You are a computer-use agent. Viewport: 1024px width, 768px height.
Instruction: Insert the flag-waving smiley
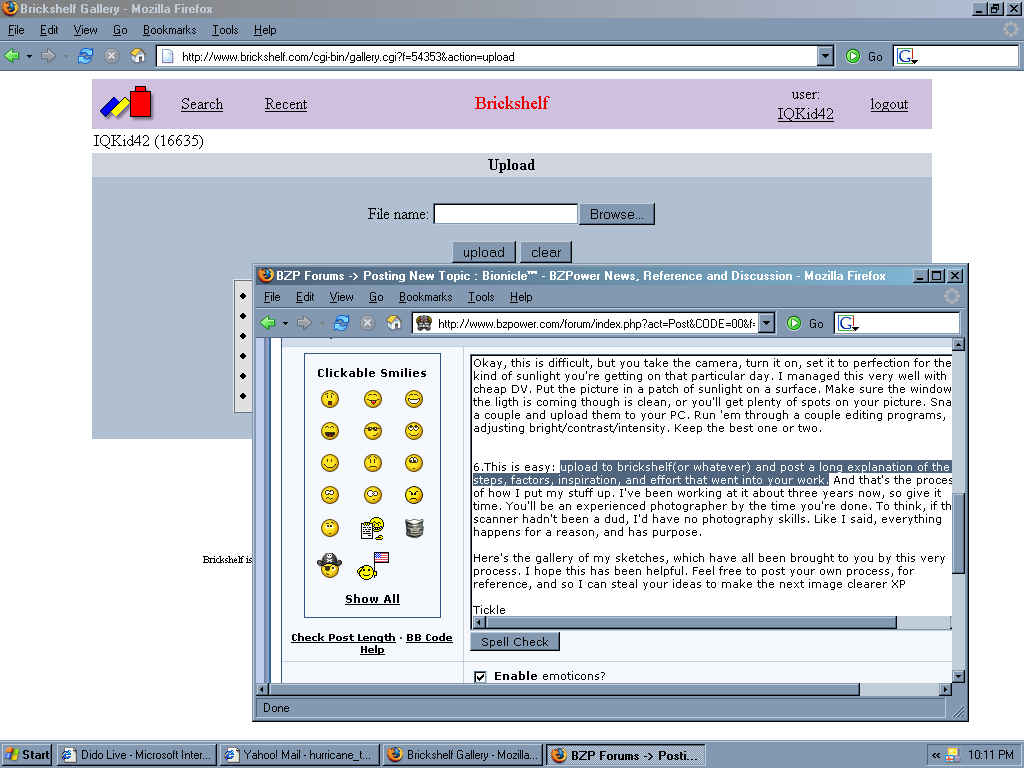tap(373, 566)
